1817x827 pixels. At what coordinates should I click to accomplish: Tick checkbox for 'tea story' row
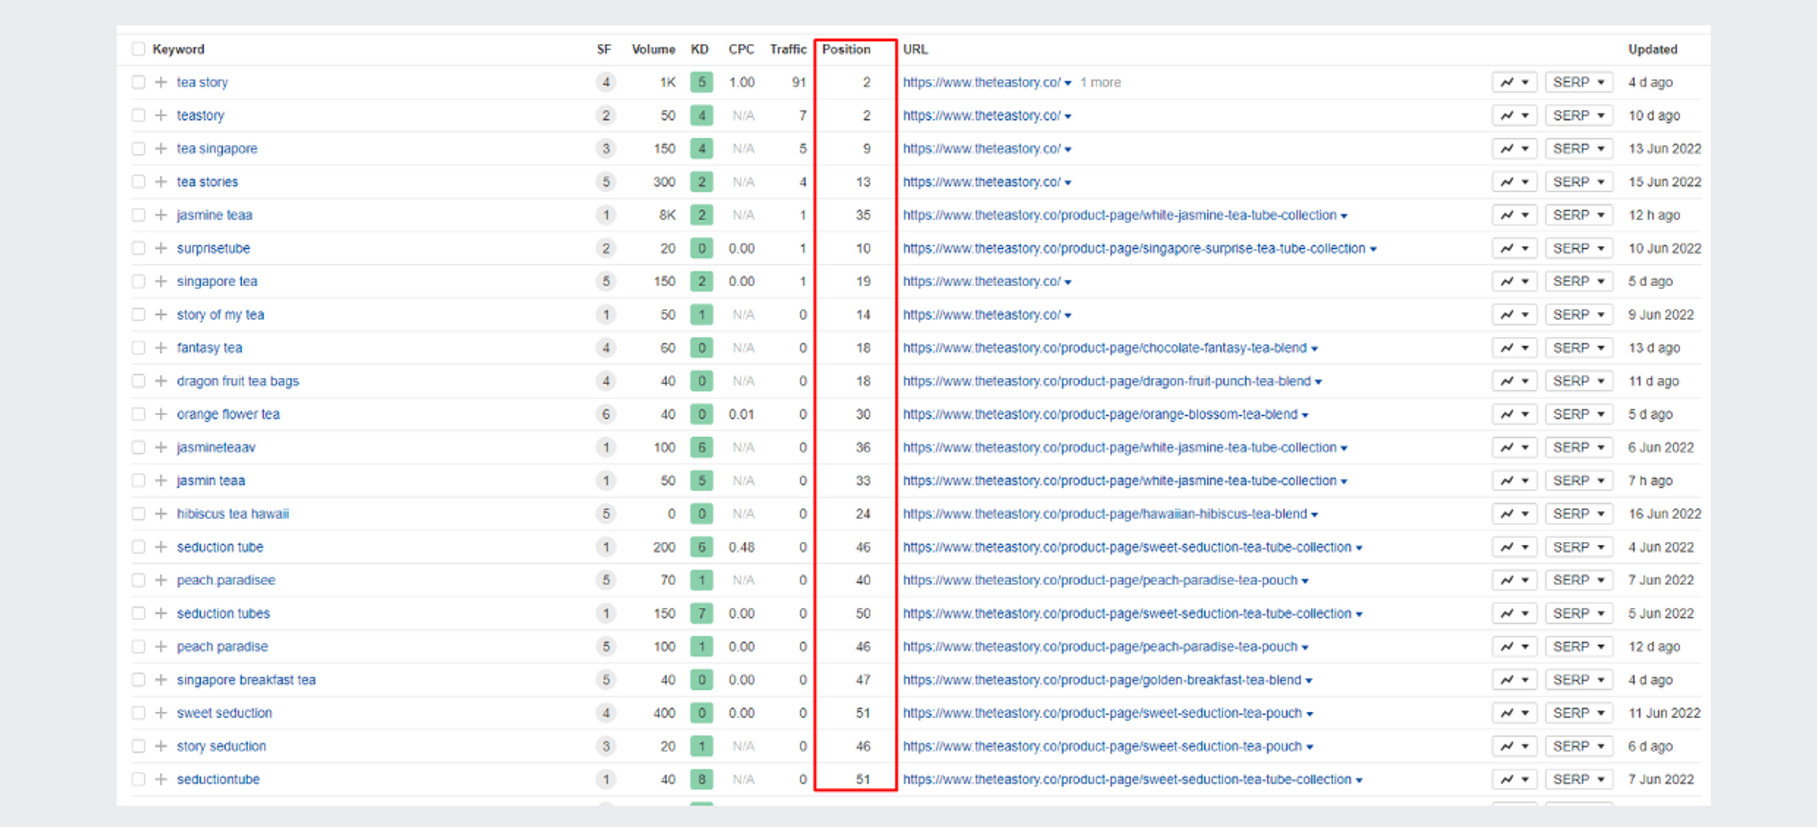138,82
